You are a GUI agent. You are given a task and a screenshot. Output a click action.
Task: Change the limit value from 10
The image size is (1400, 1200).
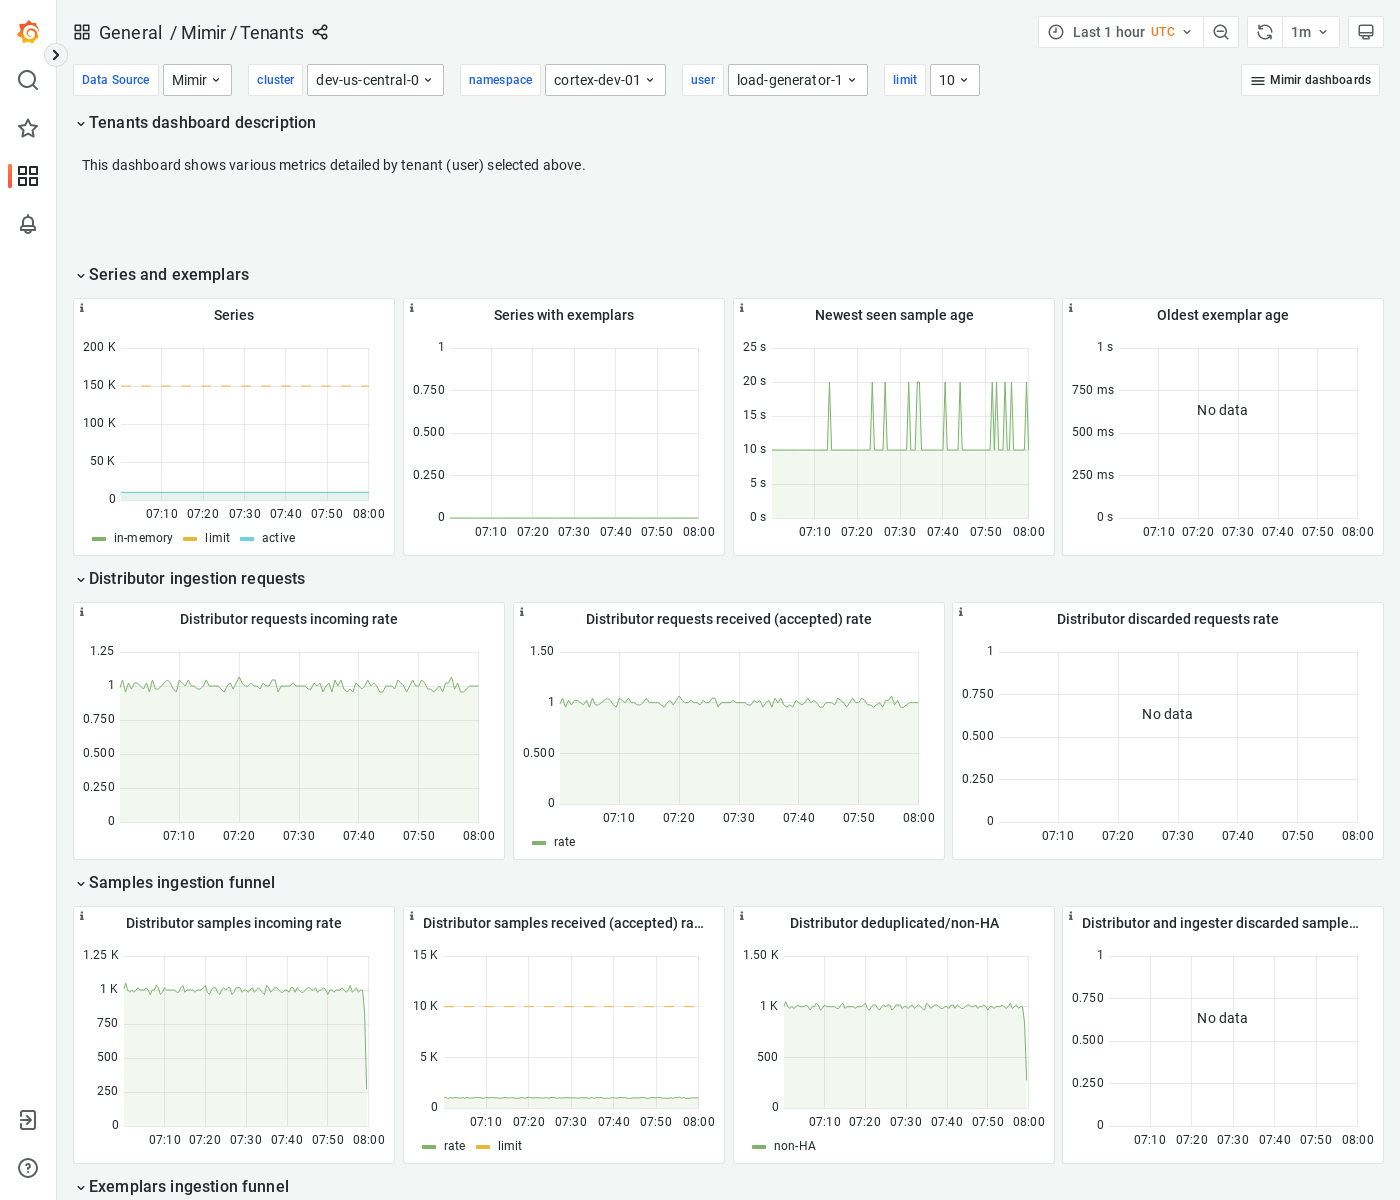(x=954, y=79)
